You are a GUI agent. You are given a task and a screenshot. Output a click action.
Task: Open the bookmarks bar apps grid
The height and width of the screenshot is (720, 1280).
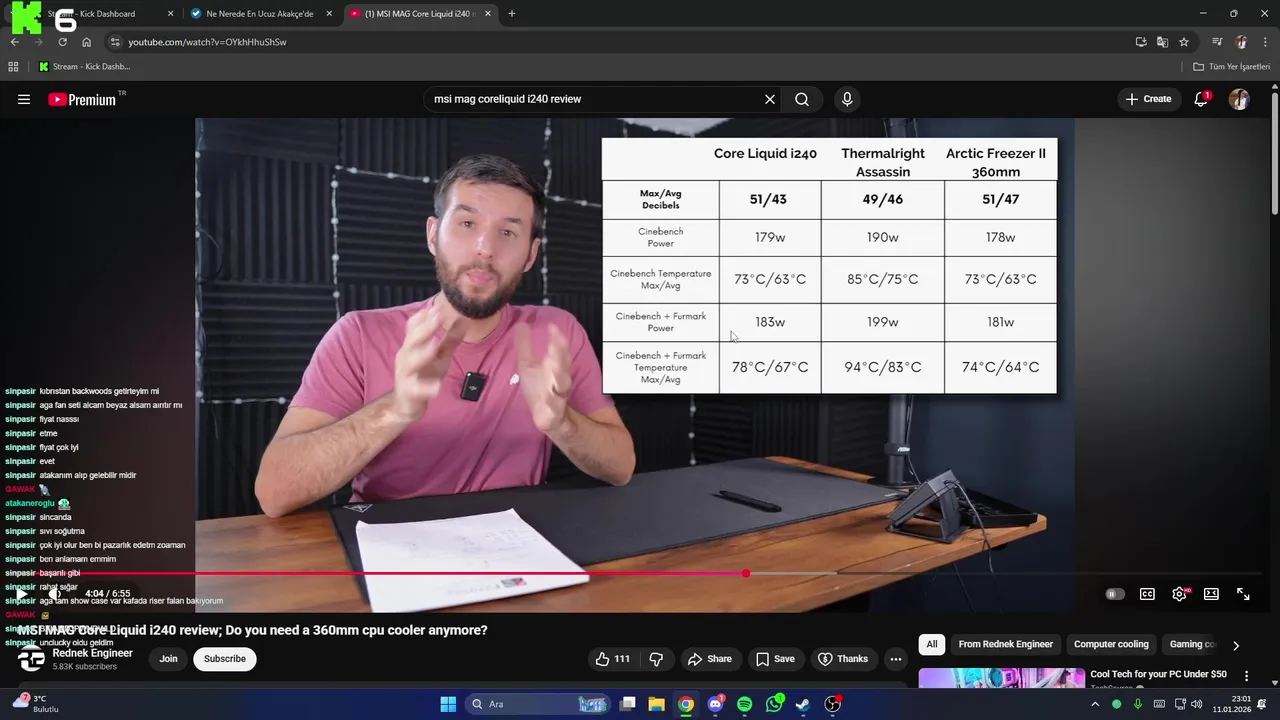pyautogui.click(x=13, y=67)
